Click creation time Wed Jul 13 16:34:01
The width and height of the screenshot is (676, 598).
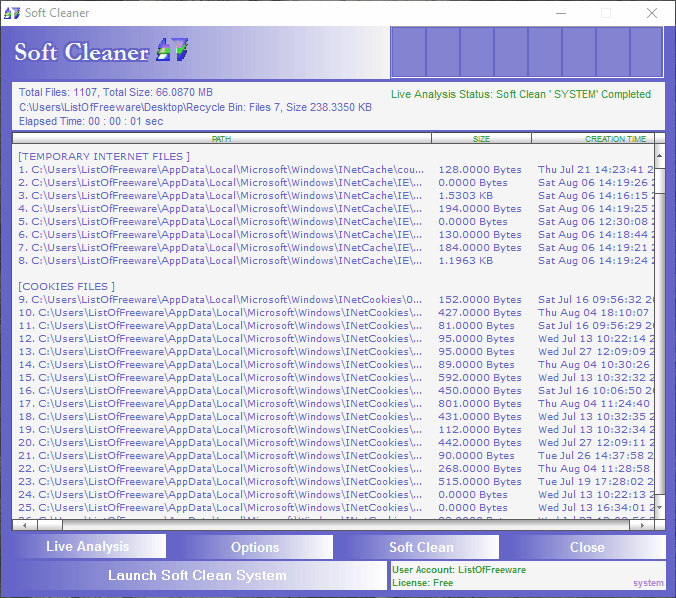596,507
